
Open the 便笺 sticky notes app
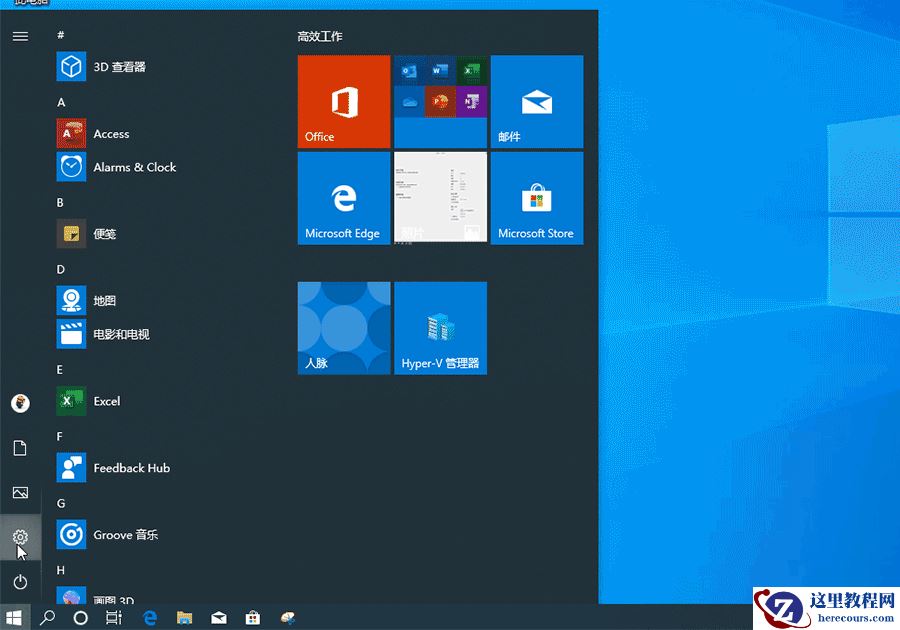pos(87,234)
